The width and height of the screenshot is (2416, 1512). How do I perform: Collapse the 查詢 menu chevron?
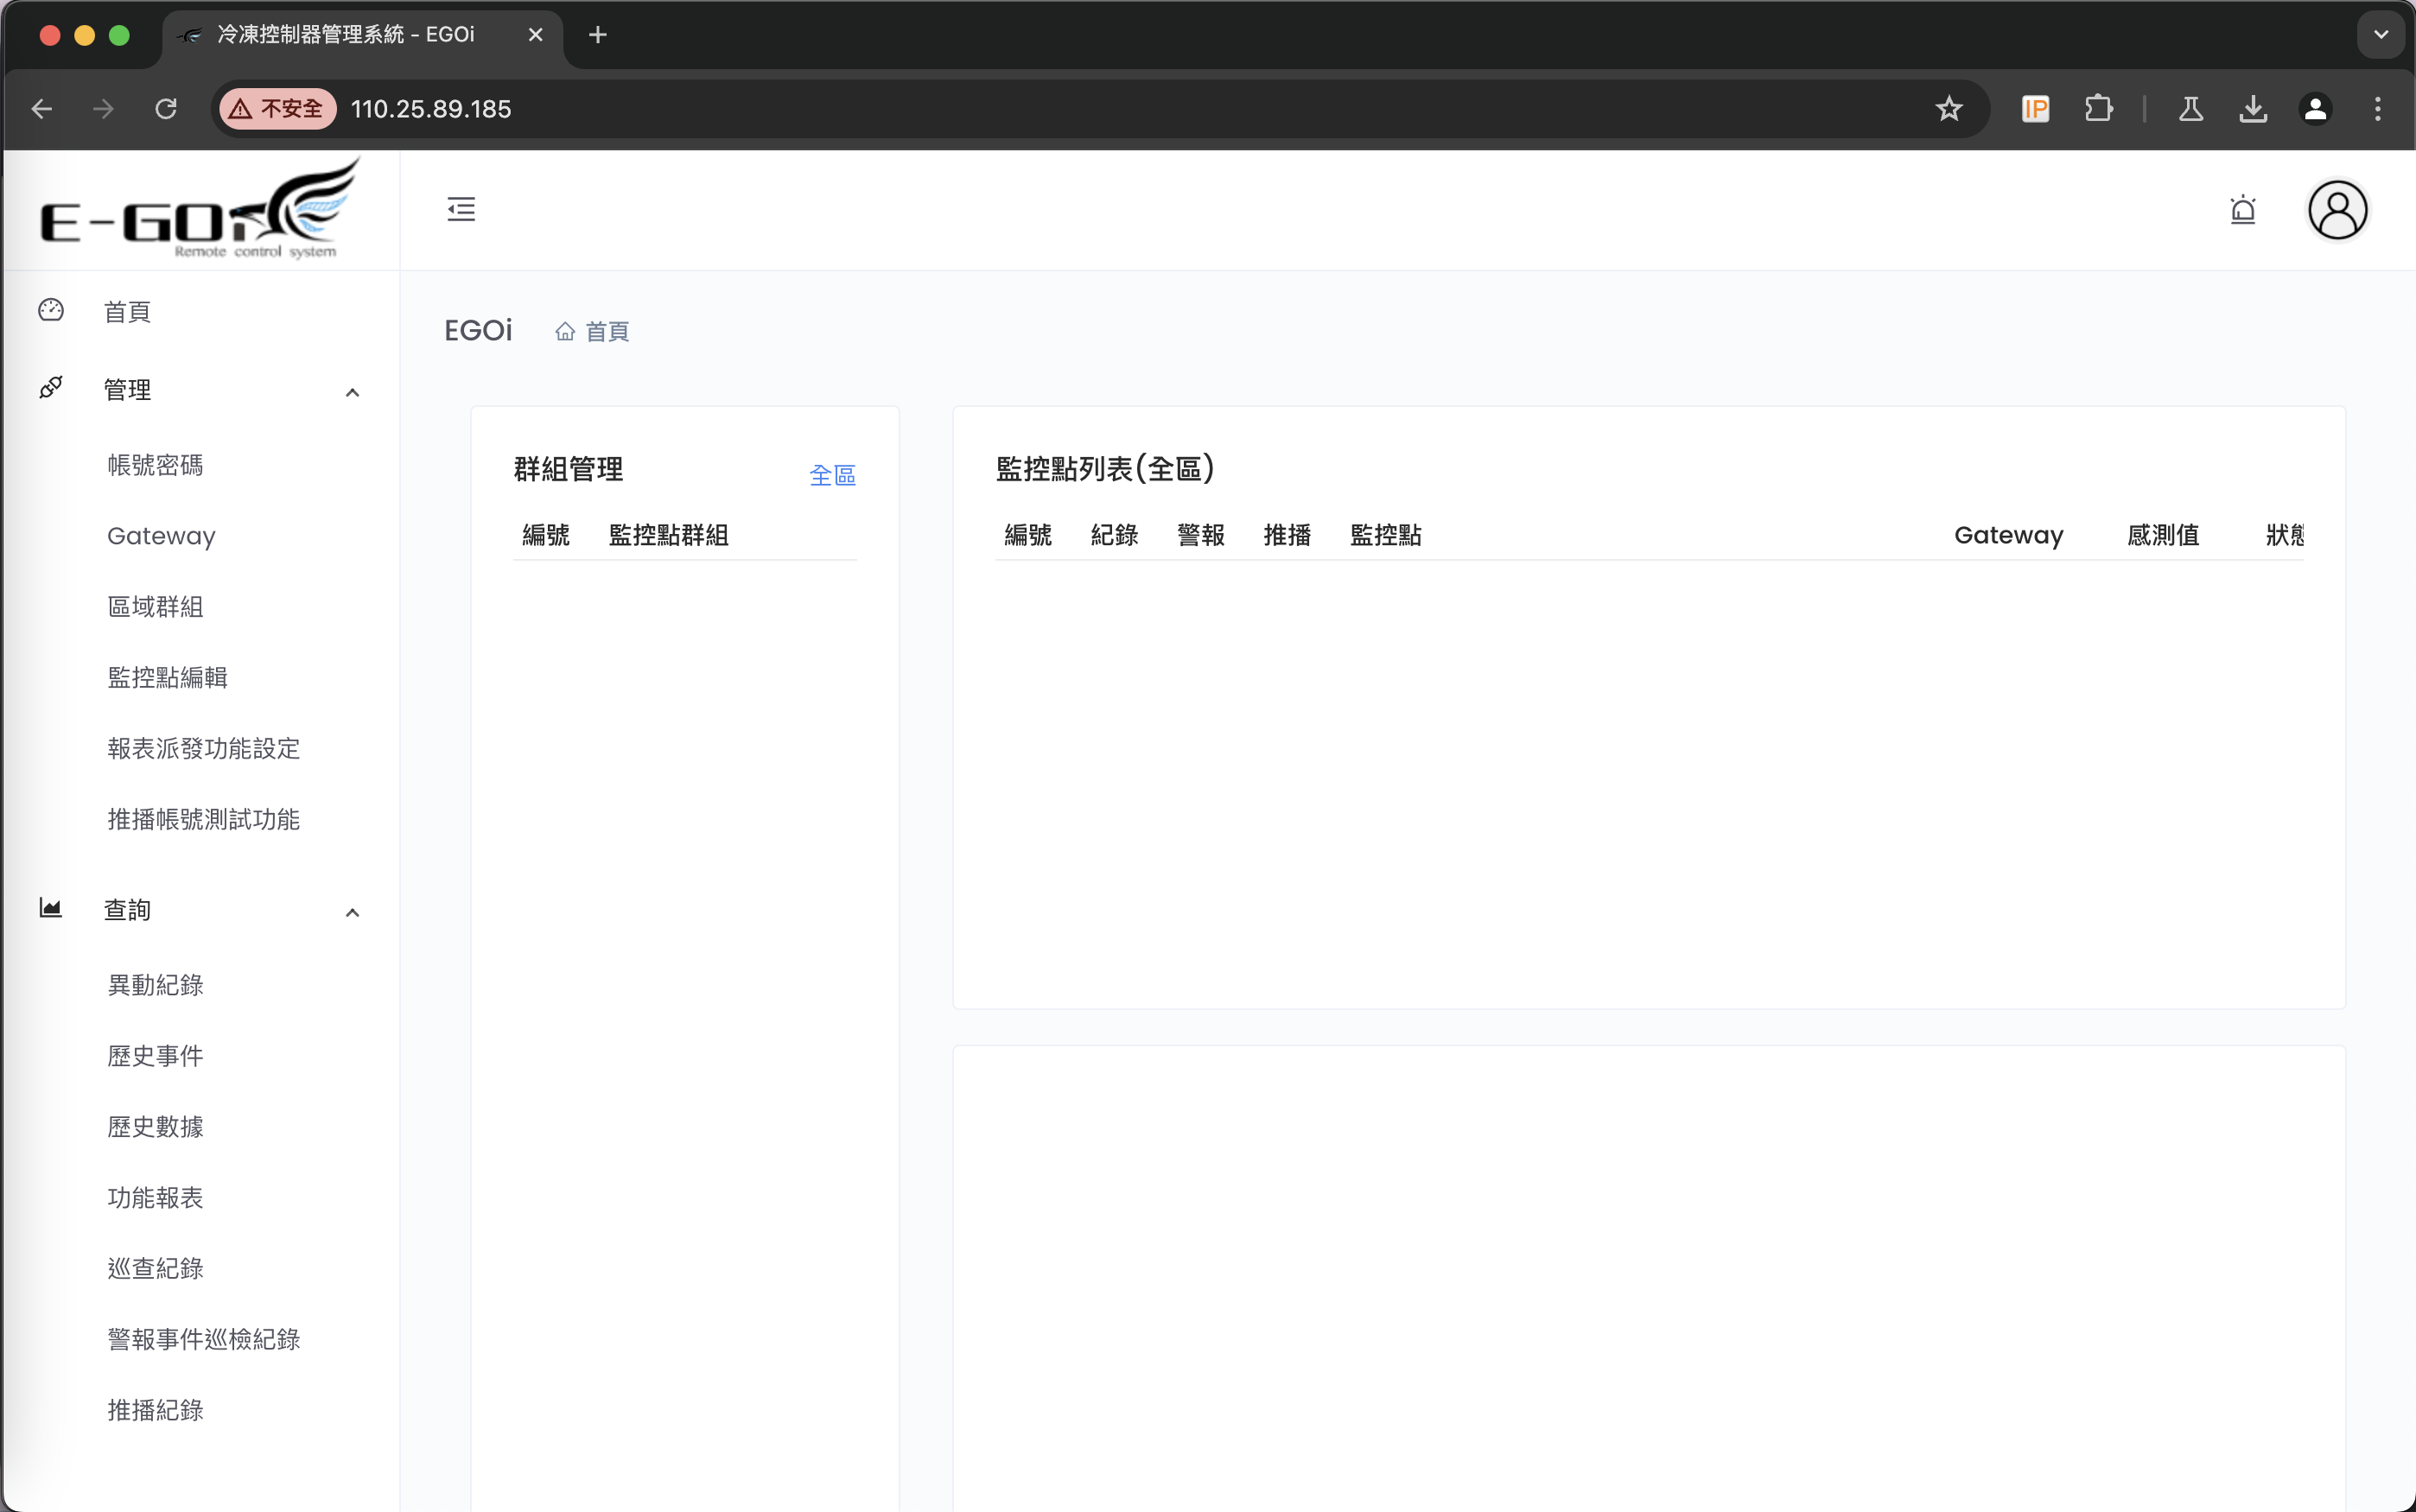352,912
